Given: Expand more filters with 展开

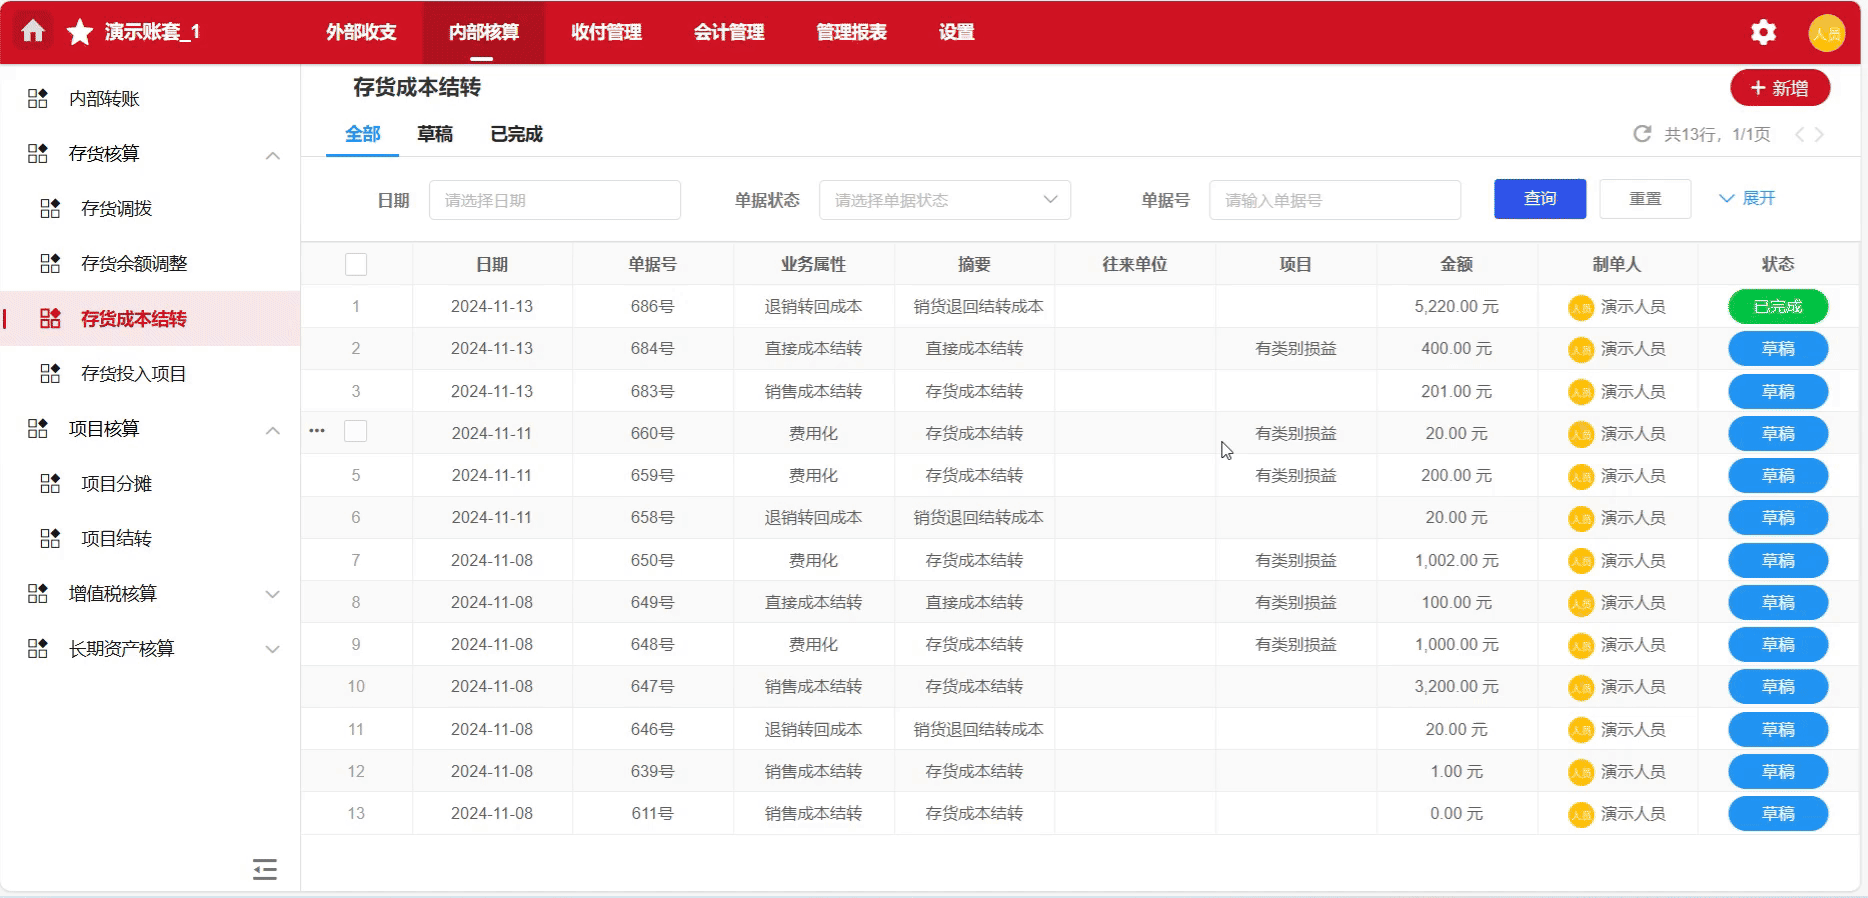Looking at the screenshot, I should [1747, 198].
